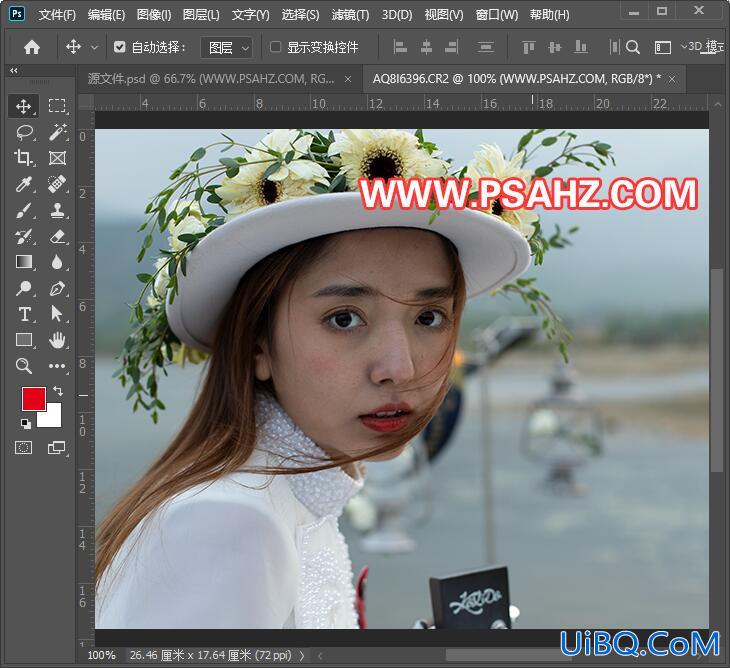Open the 选择(S) menu

point(300,15)
